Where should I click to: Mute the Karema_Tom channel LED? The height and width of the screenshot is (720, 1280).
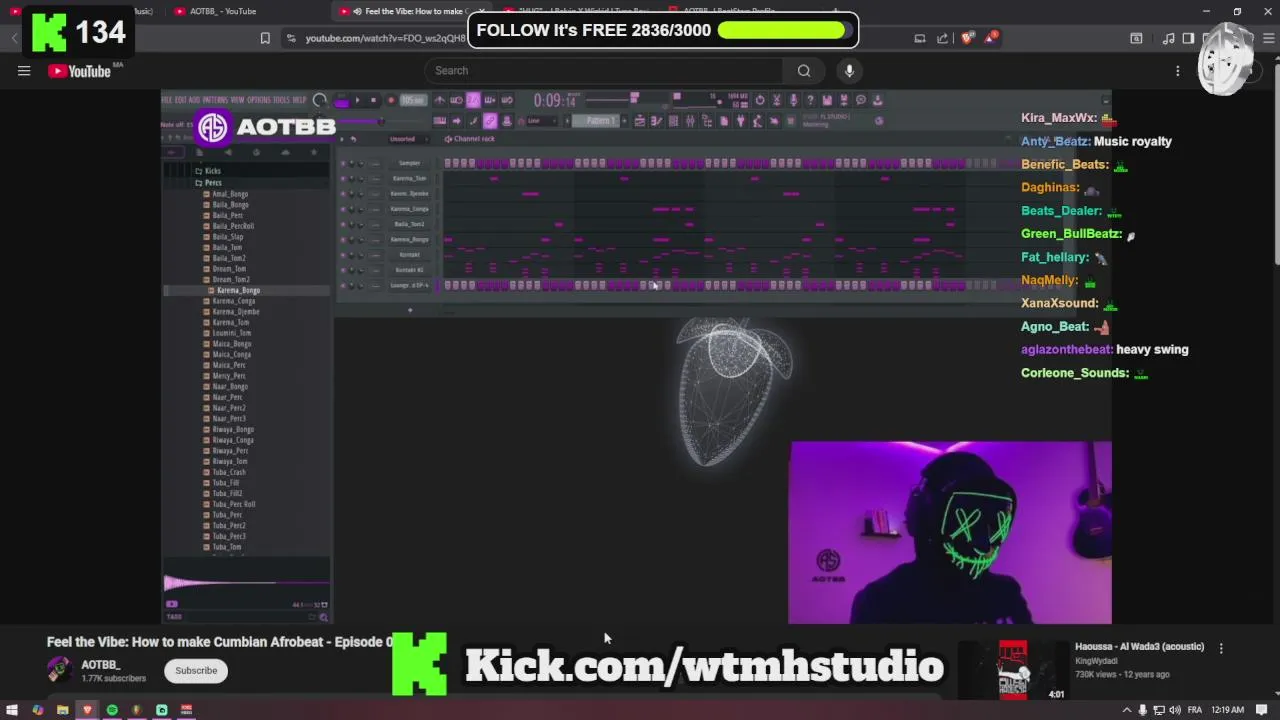click(343, 178)
